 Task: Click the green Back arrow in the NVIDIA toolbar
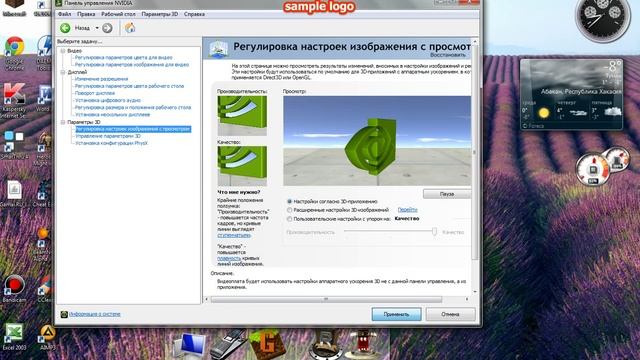click(65, 28)
